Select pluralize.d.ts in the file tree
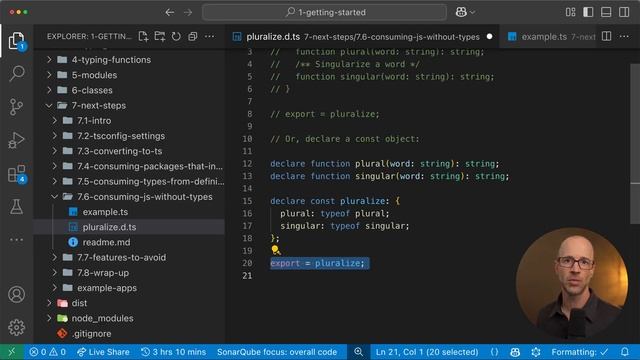The height and width of the screenshot is (360, 640). pyautogui.click(x=129, y=227)
